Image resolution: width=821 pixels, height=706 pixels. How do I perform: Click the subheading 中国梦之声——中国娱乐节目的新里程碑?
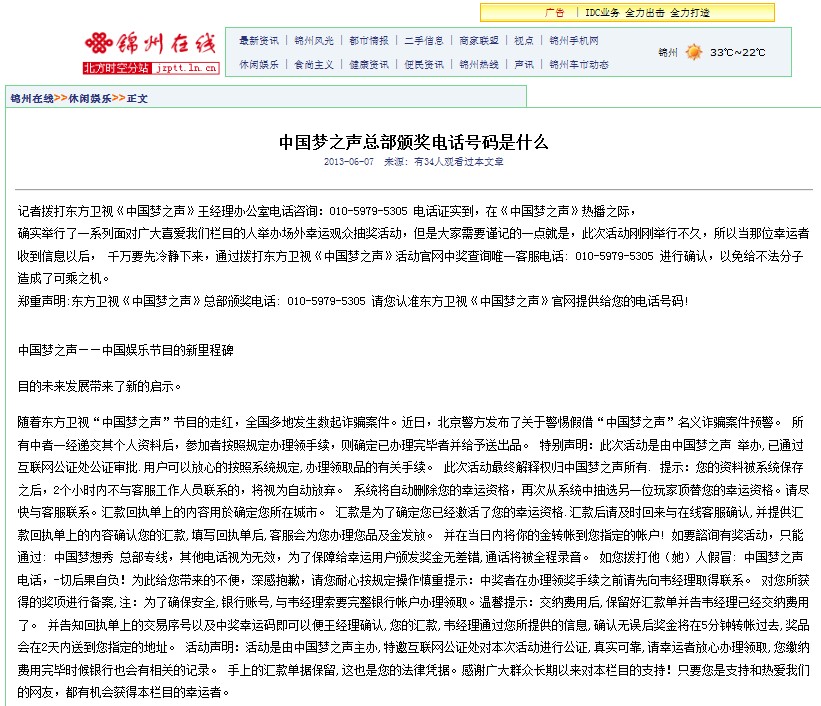(x=126, y=350)
